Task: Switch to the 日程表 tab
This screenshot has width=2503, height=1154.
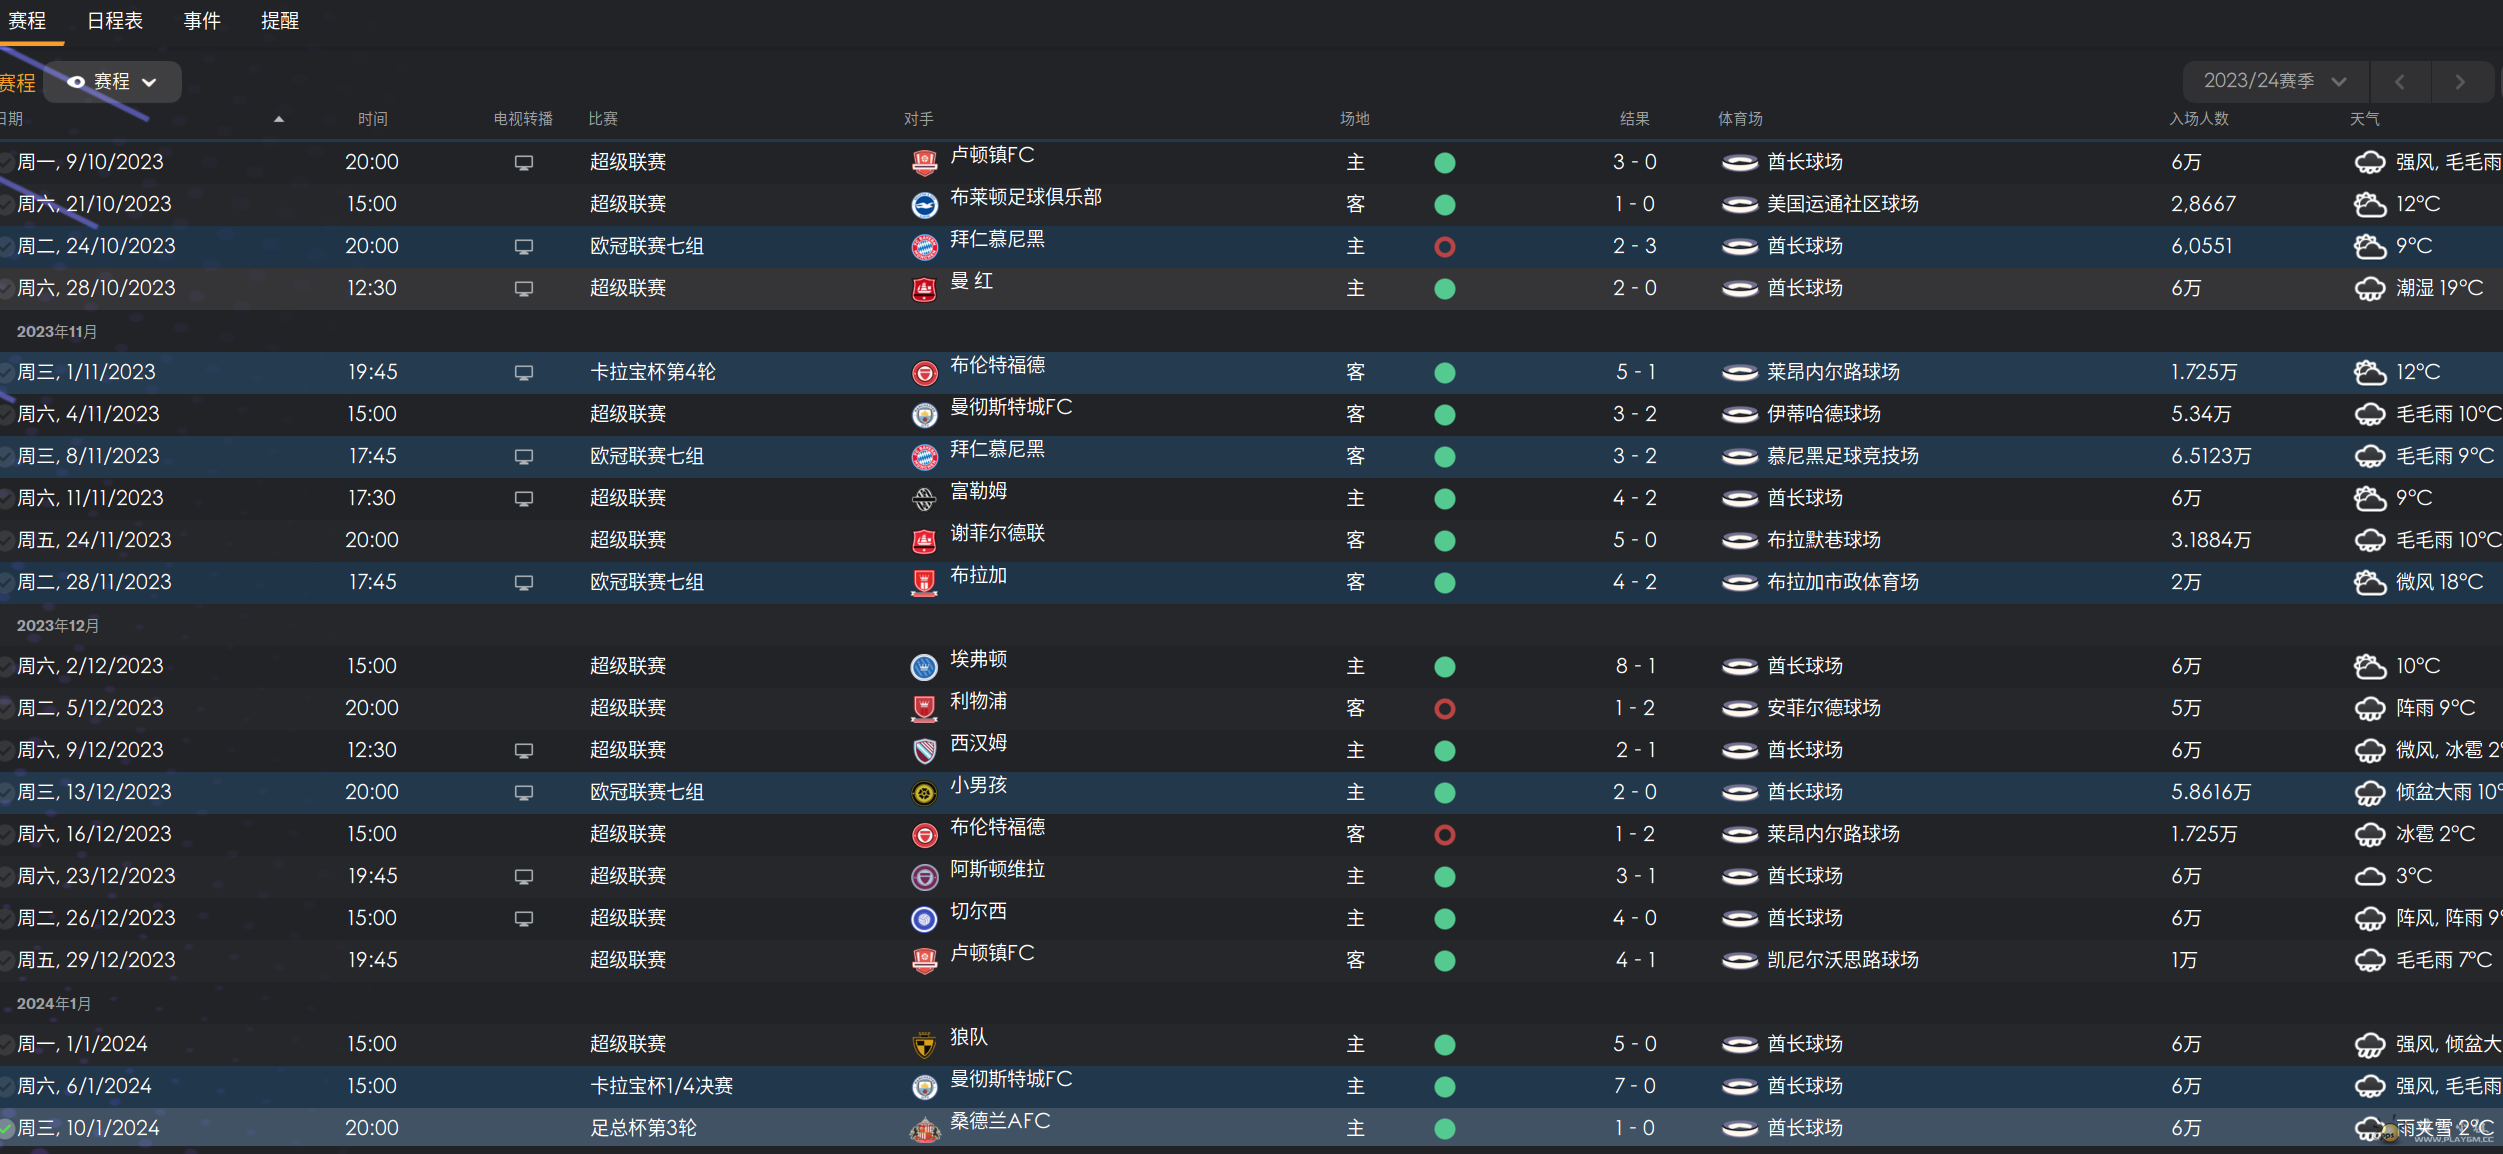Action: click(x=114, y=21)
